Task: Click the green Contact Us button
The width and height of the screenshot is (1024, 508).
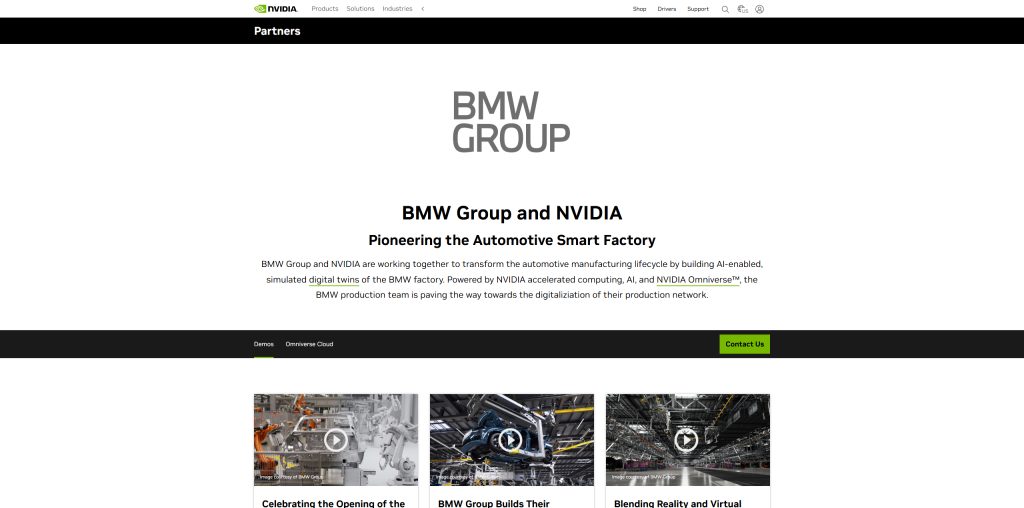Action: tap(744, 344)
